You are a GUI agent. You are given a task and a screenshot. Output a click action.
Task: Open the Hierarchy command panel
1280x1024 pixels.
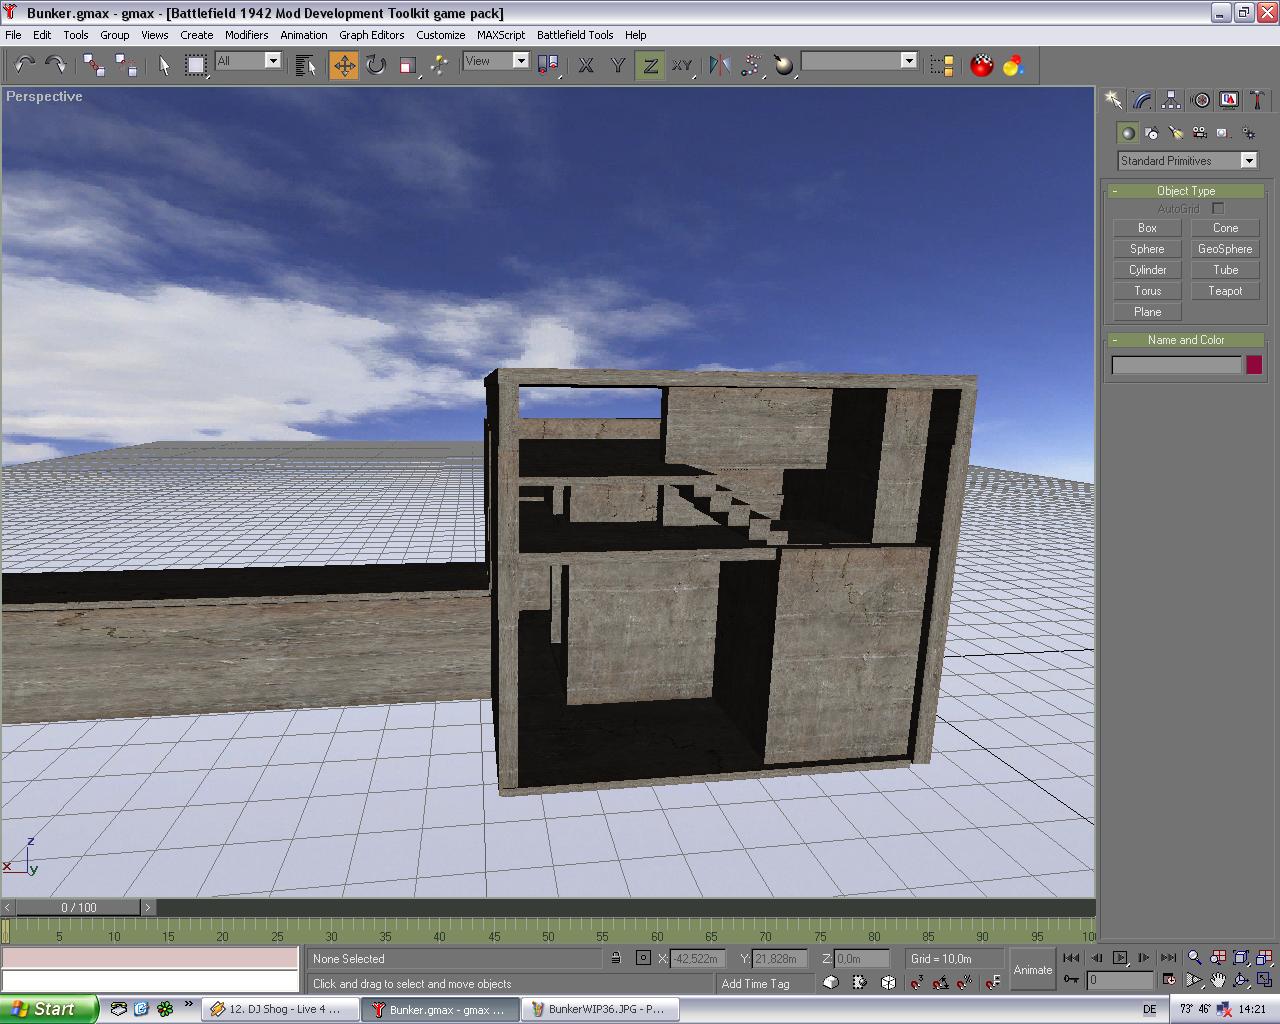(x=1171, y=100)
